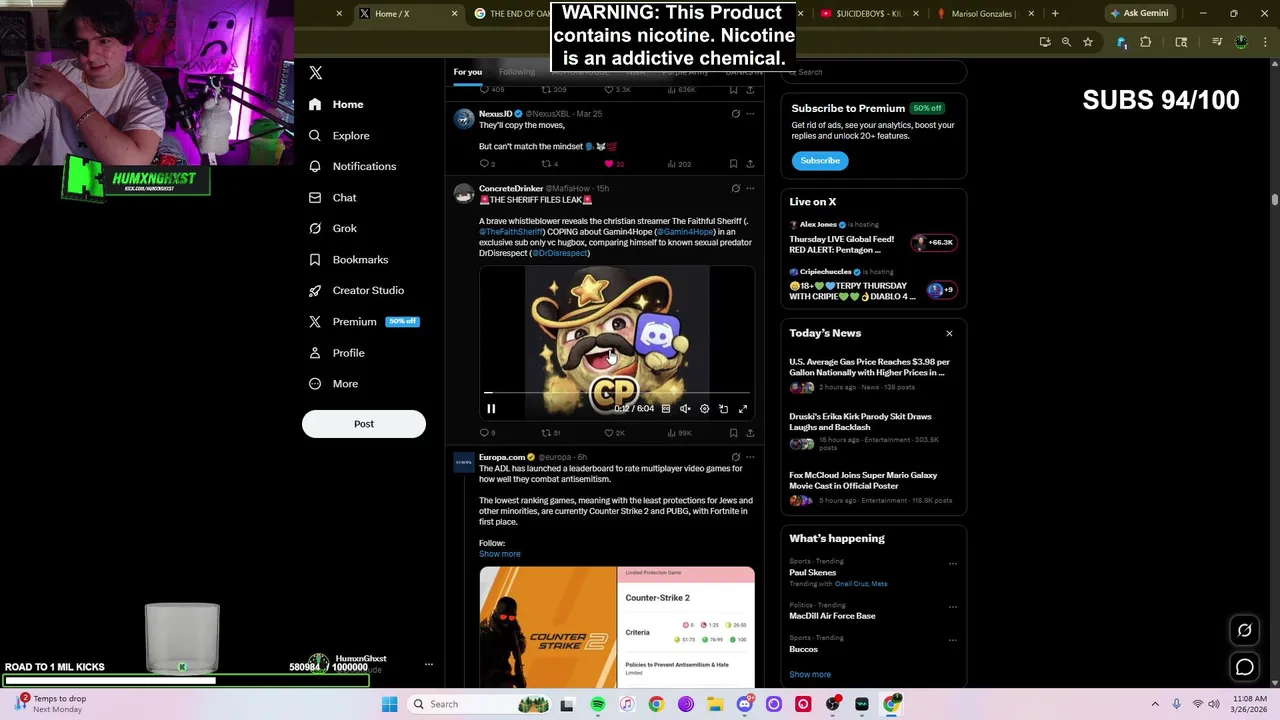
Task: Seek on the video progress bar
Action: coord(617,393)
